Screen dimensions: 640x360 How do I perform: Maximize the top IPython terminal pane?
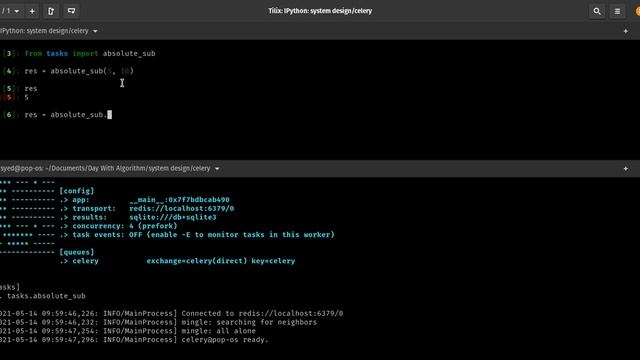[625, 31]
